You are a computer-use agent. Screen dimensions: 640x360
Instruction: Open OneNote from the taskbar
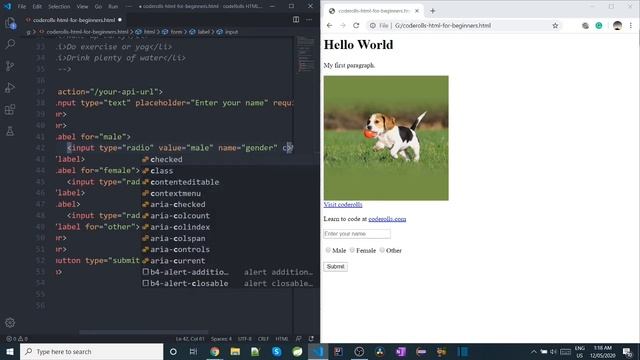(400, 351)
